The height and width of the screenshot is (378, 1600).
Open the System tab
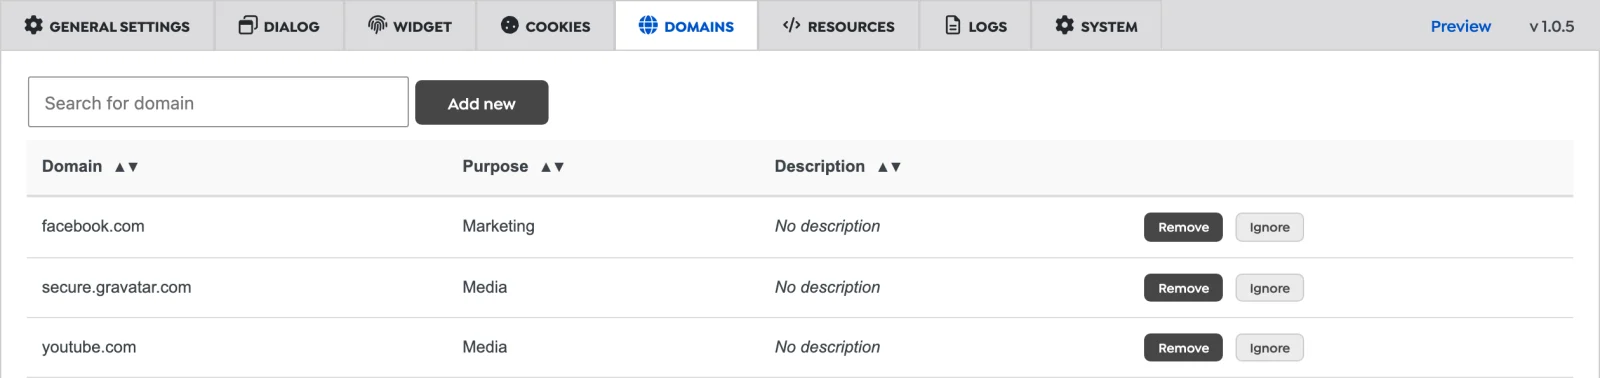1096,26
